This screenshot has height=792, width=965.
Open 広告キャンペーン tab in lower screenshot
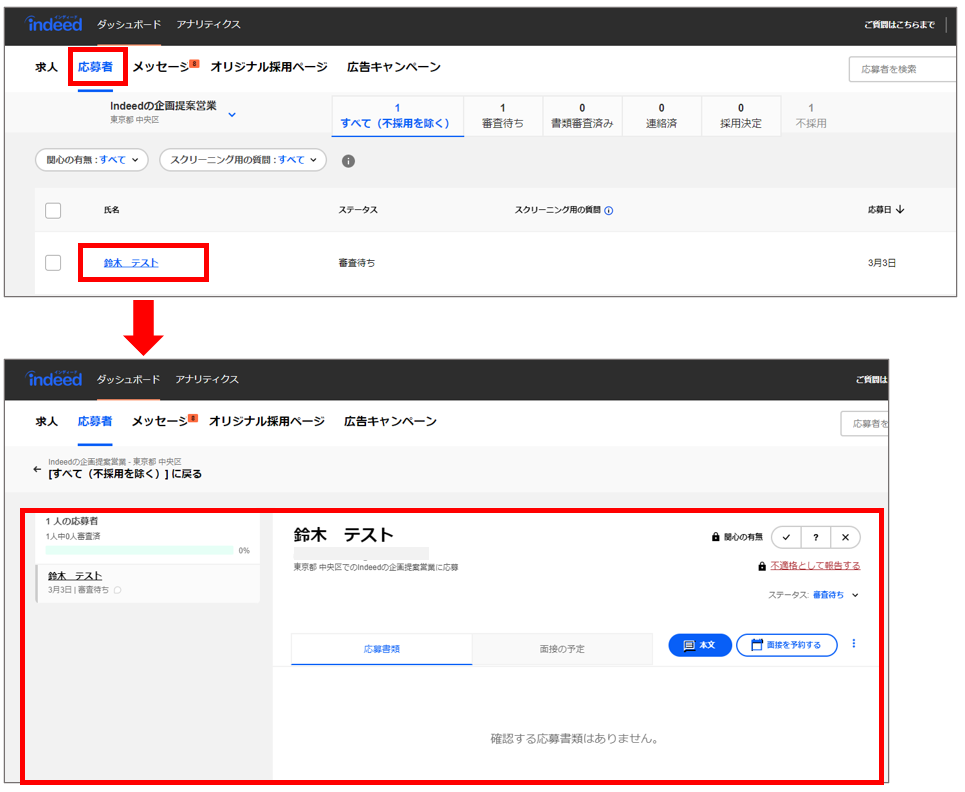(x=390, y=421)
